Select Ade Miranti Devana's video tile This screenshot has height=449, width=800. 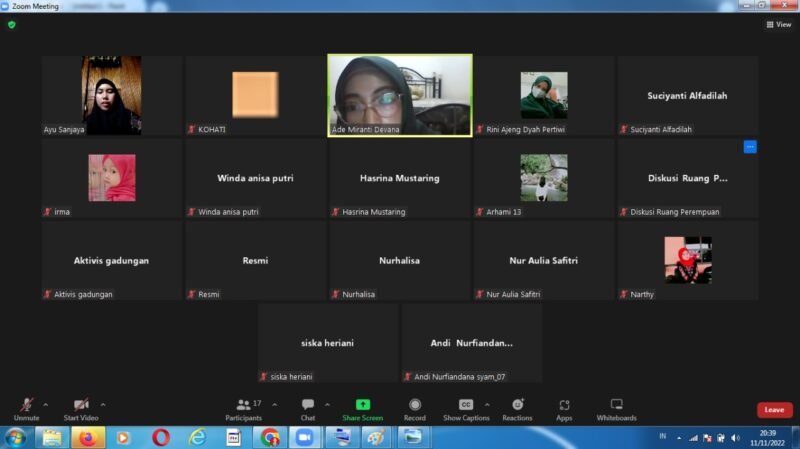tap(400, 94)
